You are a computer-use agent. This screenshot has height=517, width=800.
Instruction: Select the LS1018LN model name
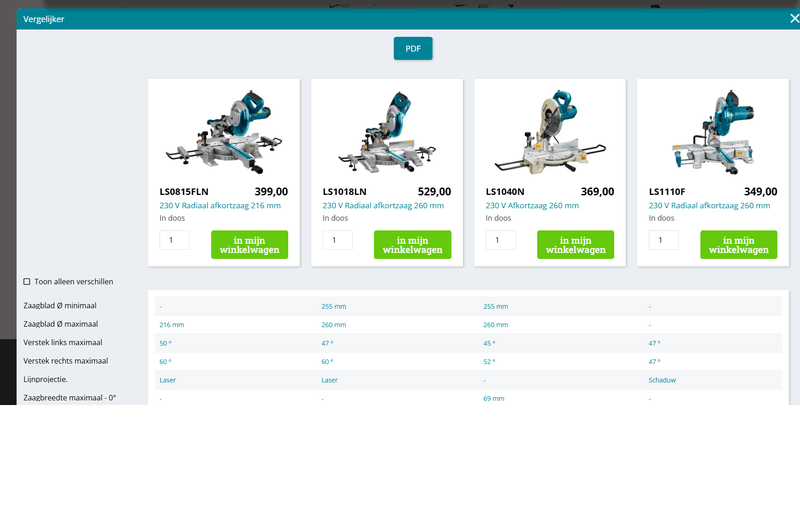click(x=344, y=192)
